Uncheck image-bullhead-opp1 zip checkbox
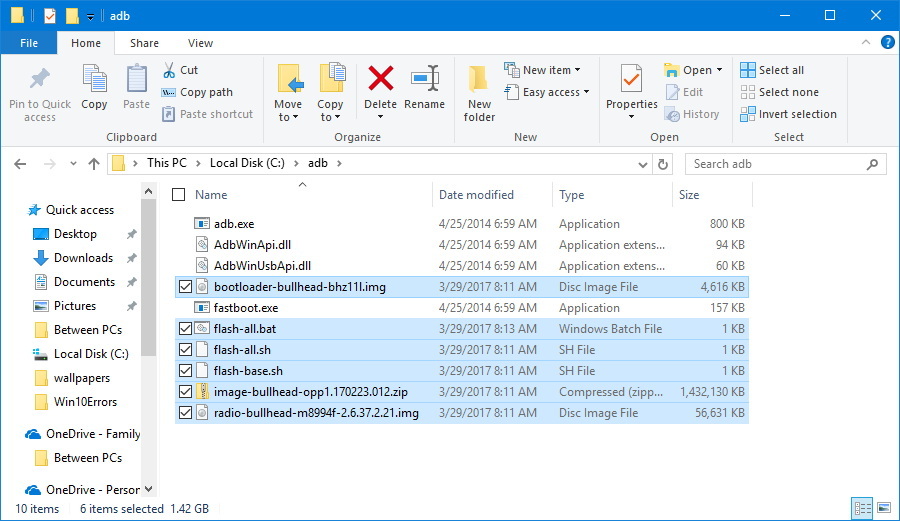Image resolution: width=900 pixels, height=521 pixels. click(x=185, y=391)
